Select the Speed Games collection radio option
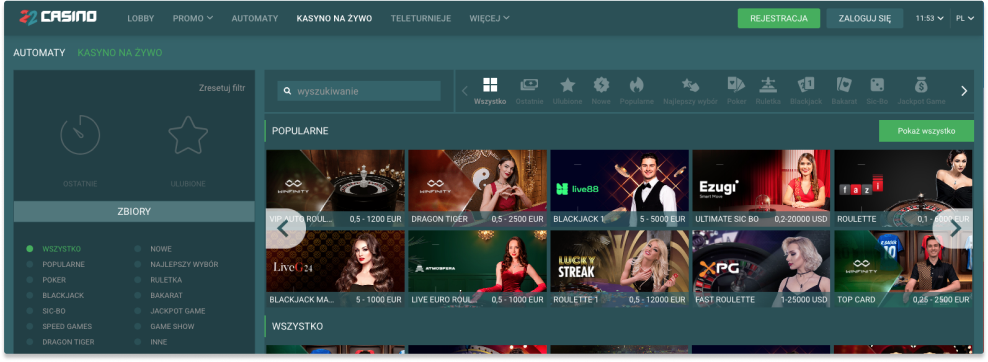Image resolution: width=988 pixels, height=362 pixels. click(x=30, y=326)
